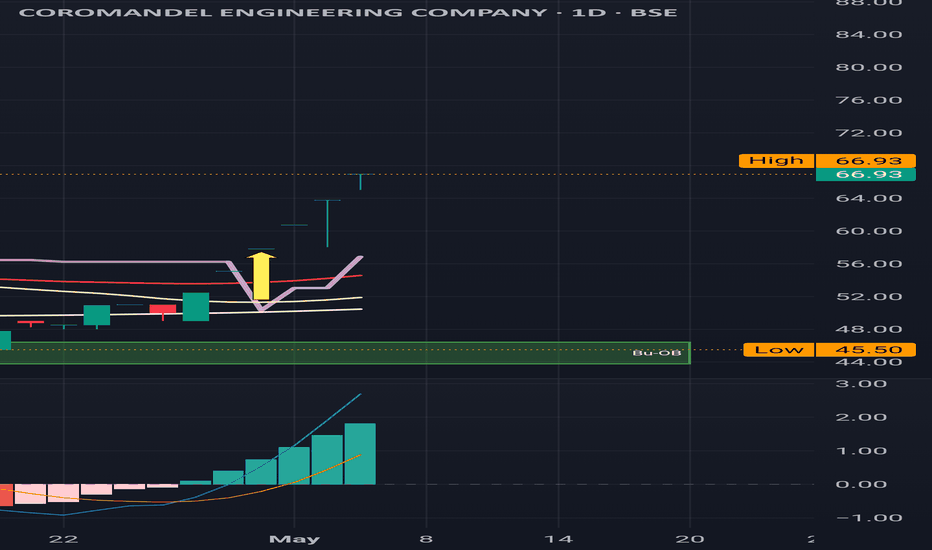Screen dimensions: 932x550
Task: Click the 14 date label on time axis
Action: [558, 539]
